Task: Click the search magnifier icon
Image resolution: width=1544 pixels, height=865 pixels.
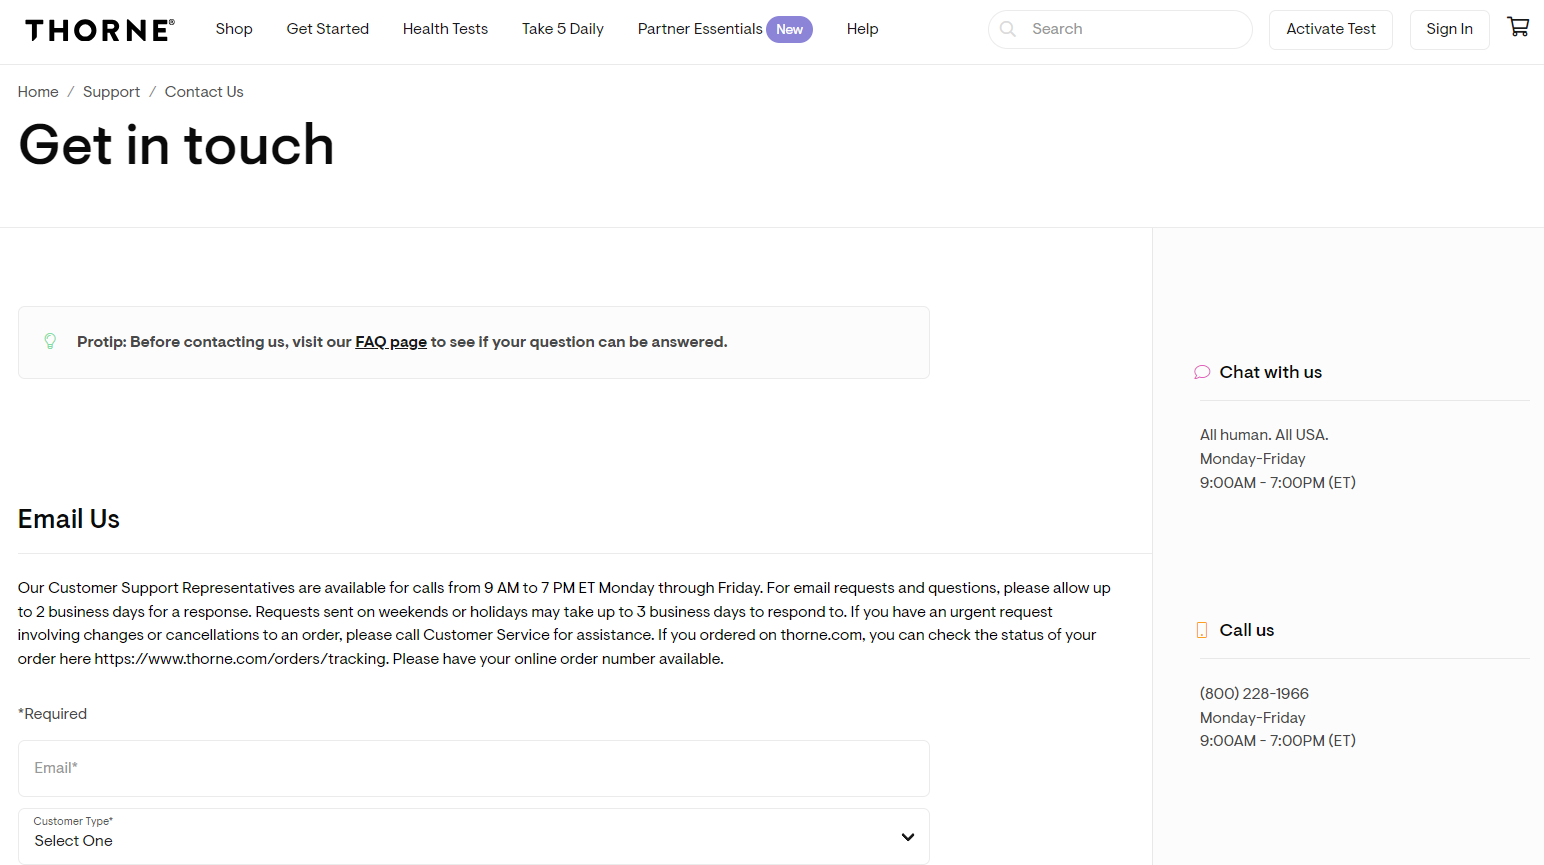Action: click(1008, 29)
